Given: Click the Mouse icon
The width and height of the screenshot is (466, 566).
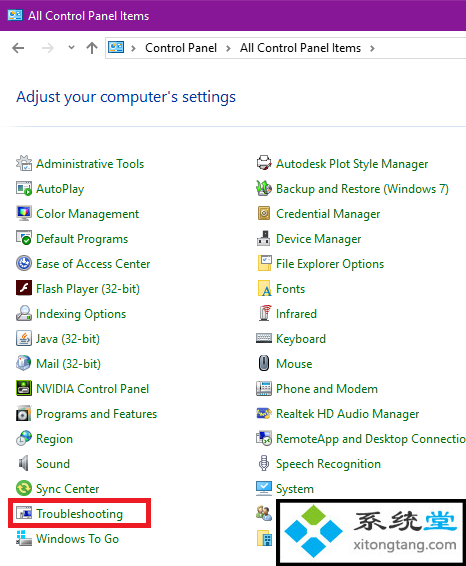Looking at the screenshot, I should (x=264, y=363).
